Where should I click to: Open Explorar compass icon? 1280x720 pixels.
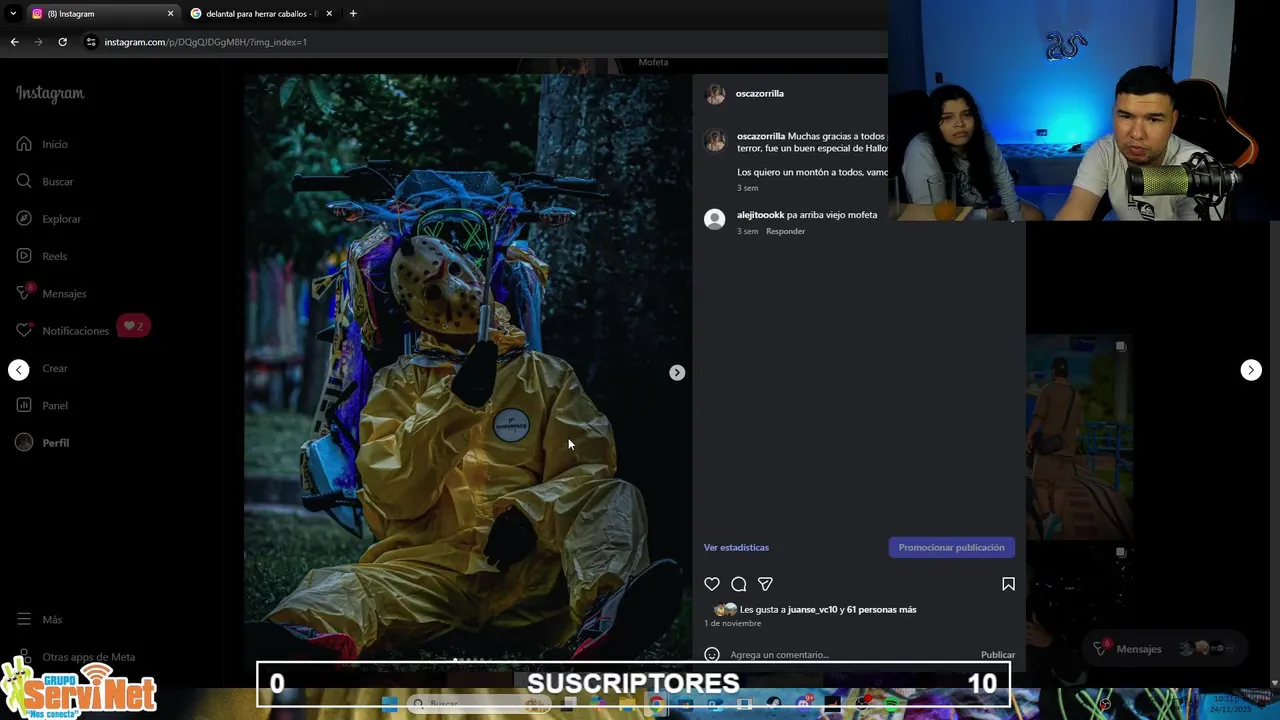click(x=24, y=218)
